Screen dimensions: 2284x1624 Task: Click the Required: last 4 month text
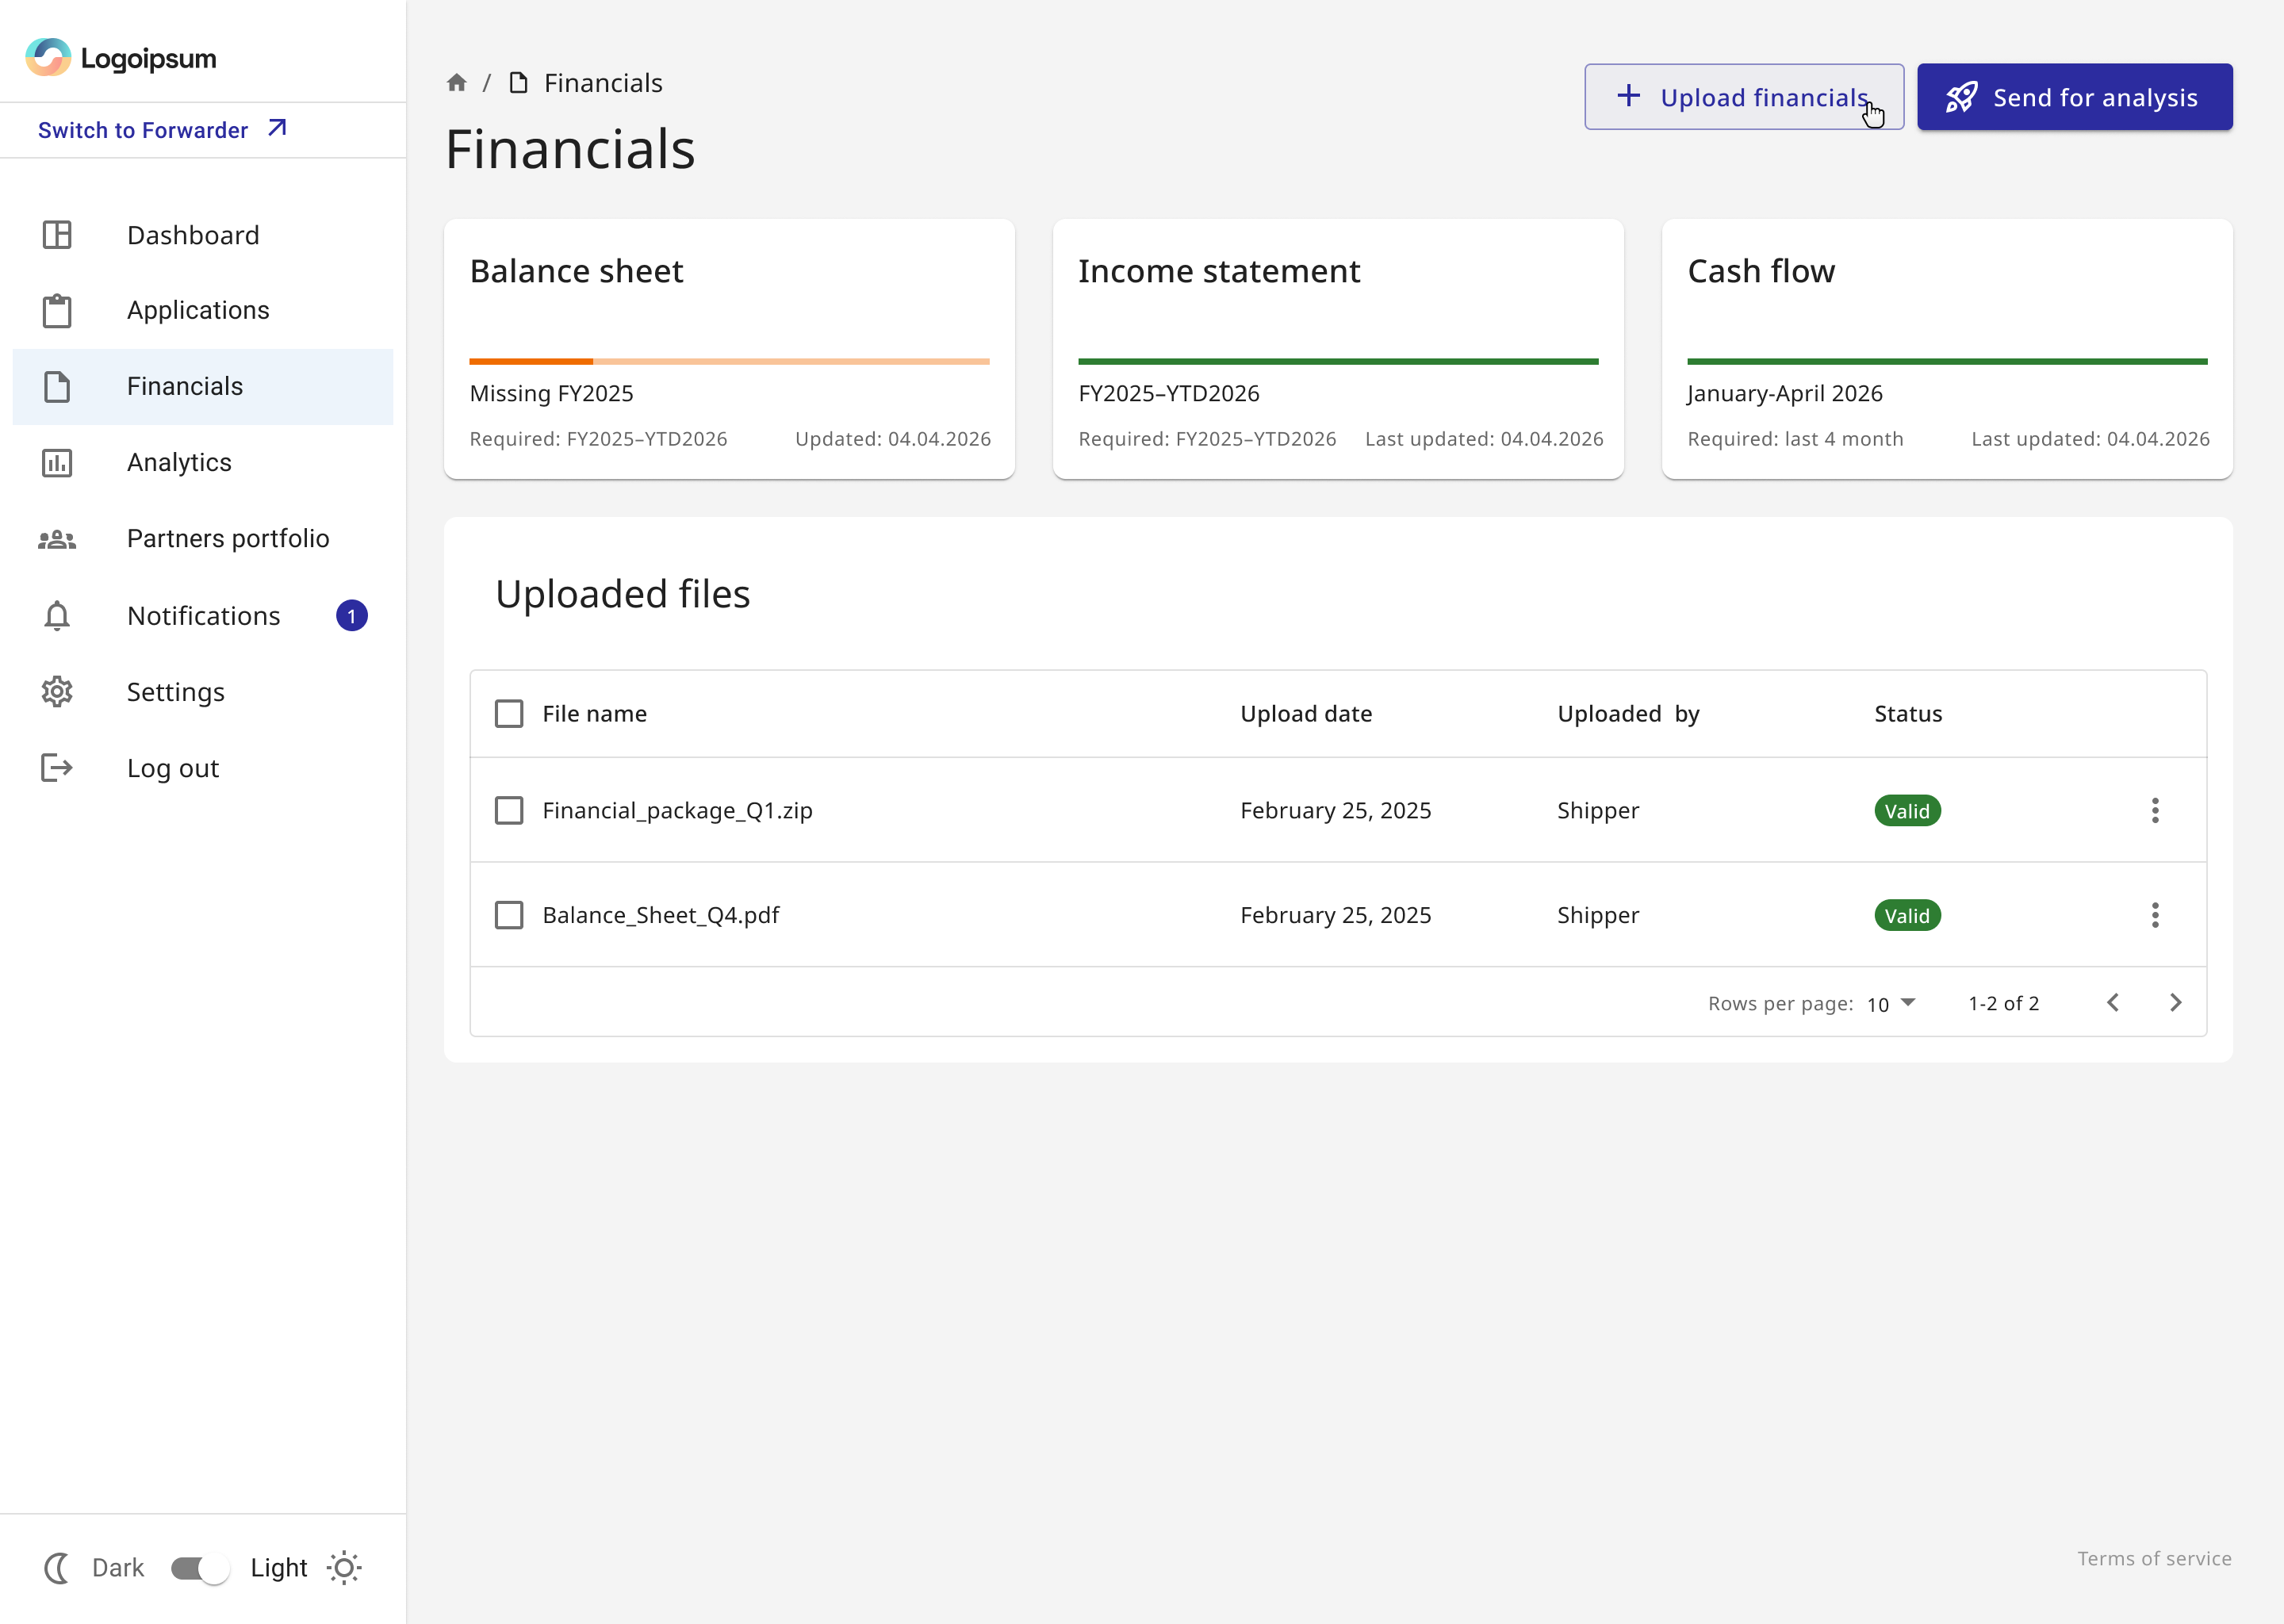point(1795,439)
